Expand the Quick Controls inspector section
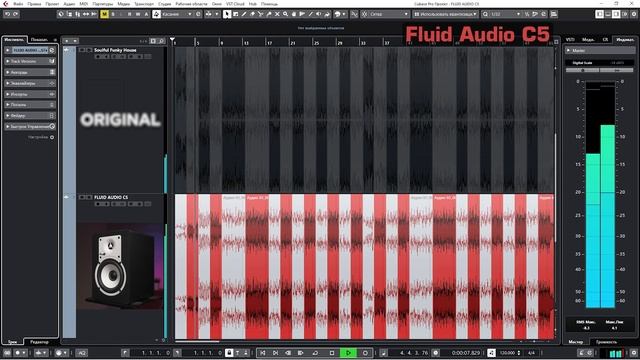 coord(30,127)
